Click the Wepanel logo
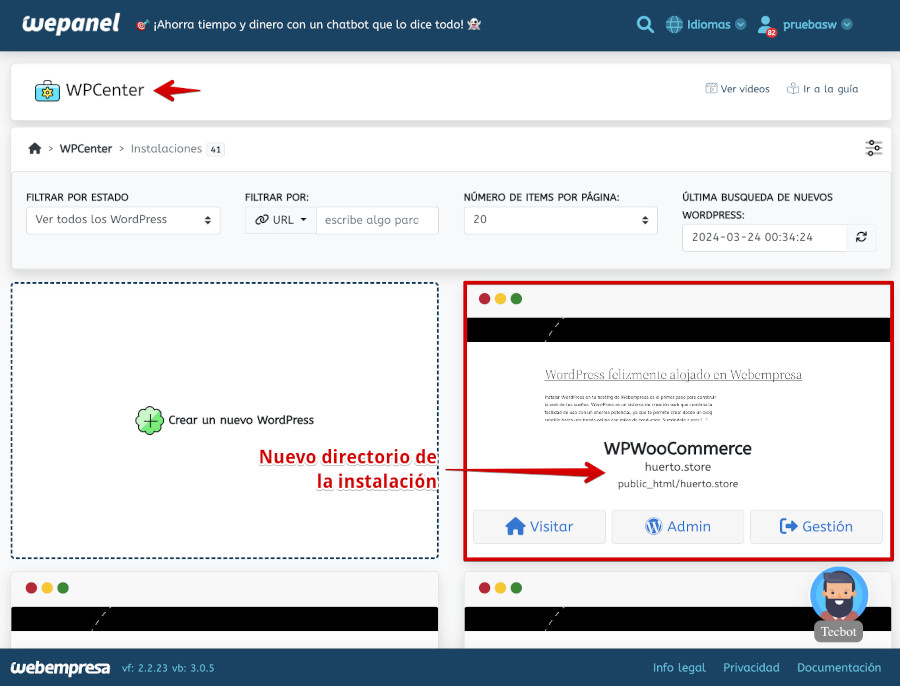This screenshot has height=686, width=900. pos(71,24)
